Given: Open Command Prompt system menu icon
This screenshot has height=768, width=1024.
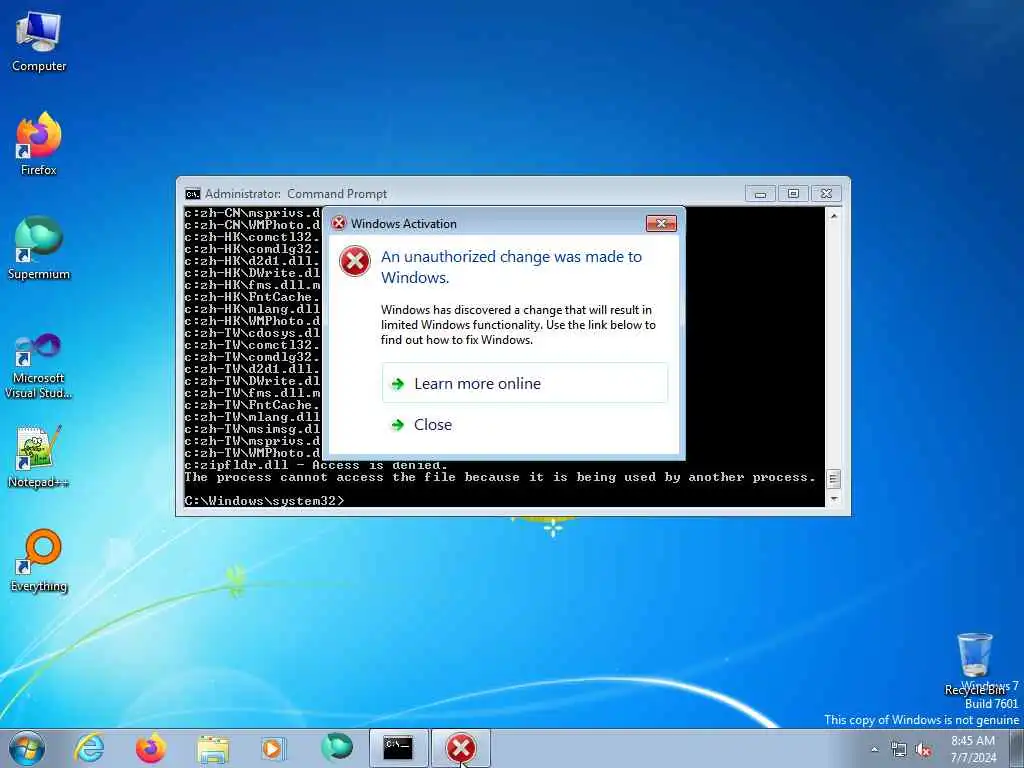Looking at the screenshot, I should (x=193, y=194).
